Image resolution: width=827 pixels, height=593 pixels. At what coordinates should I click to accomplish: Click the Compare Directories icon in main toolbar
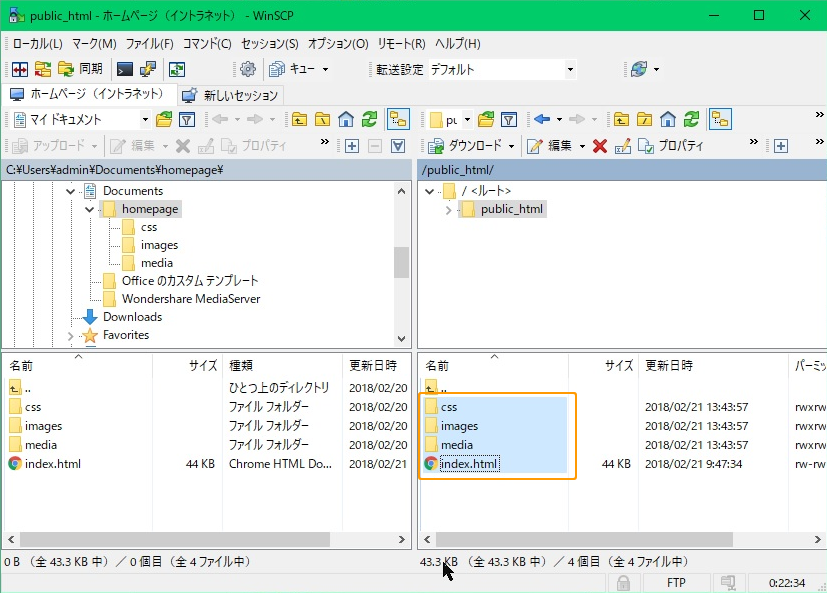tap(20, 69)
